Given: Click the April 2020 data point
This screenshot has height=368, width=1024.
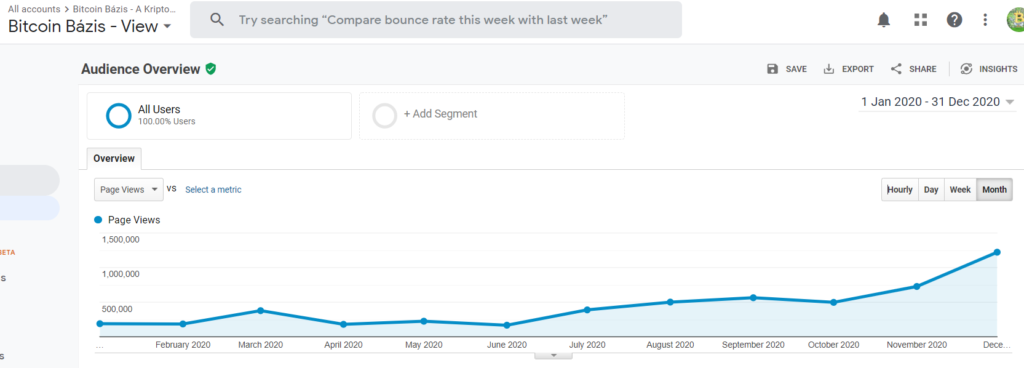Looking at the screenshot, I should click(x=343, y=324).
